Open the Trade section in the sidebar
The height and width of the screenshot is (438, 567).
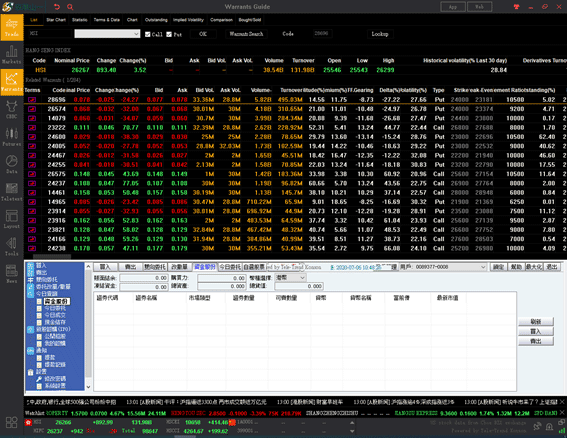12,27
